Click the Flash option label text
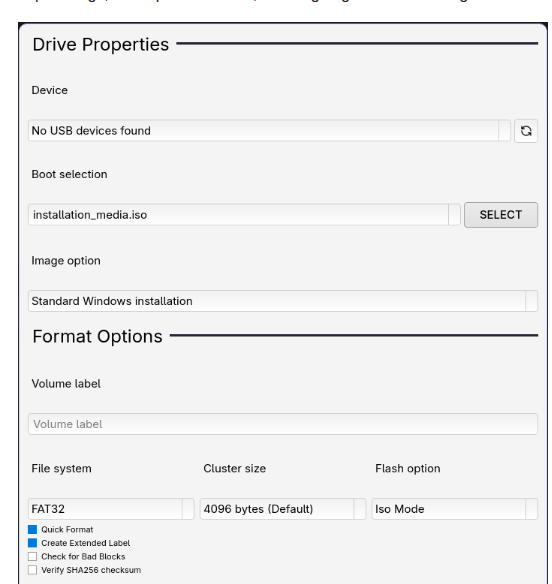The width and height of the screenshot is (552, 584). (x=407, y=469)
